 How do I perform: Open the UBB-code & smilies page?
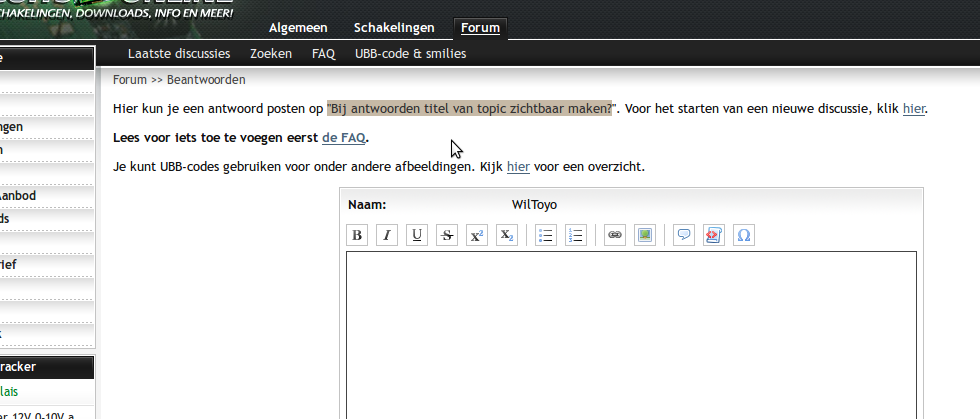[x=410, y=54]
